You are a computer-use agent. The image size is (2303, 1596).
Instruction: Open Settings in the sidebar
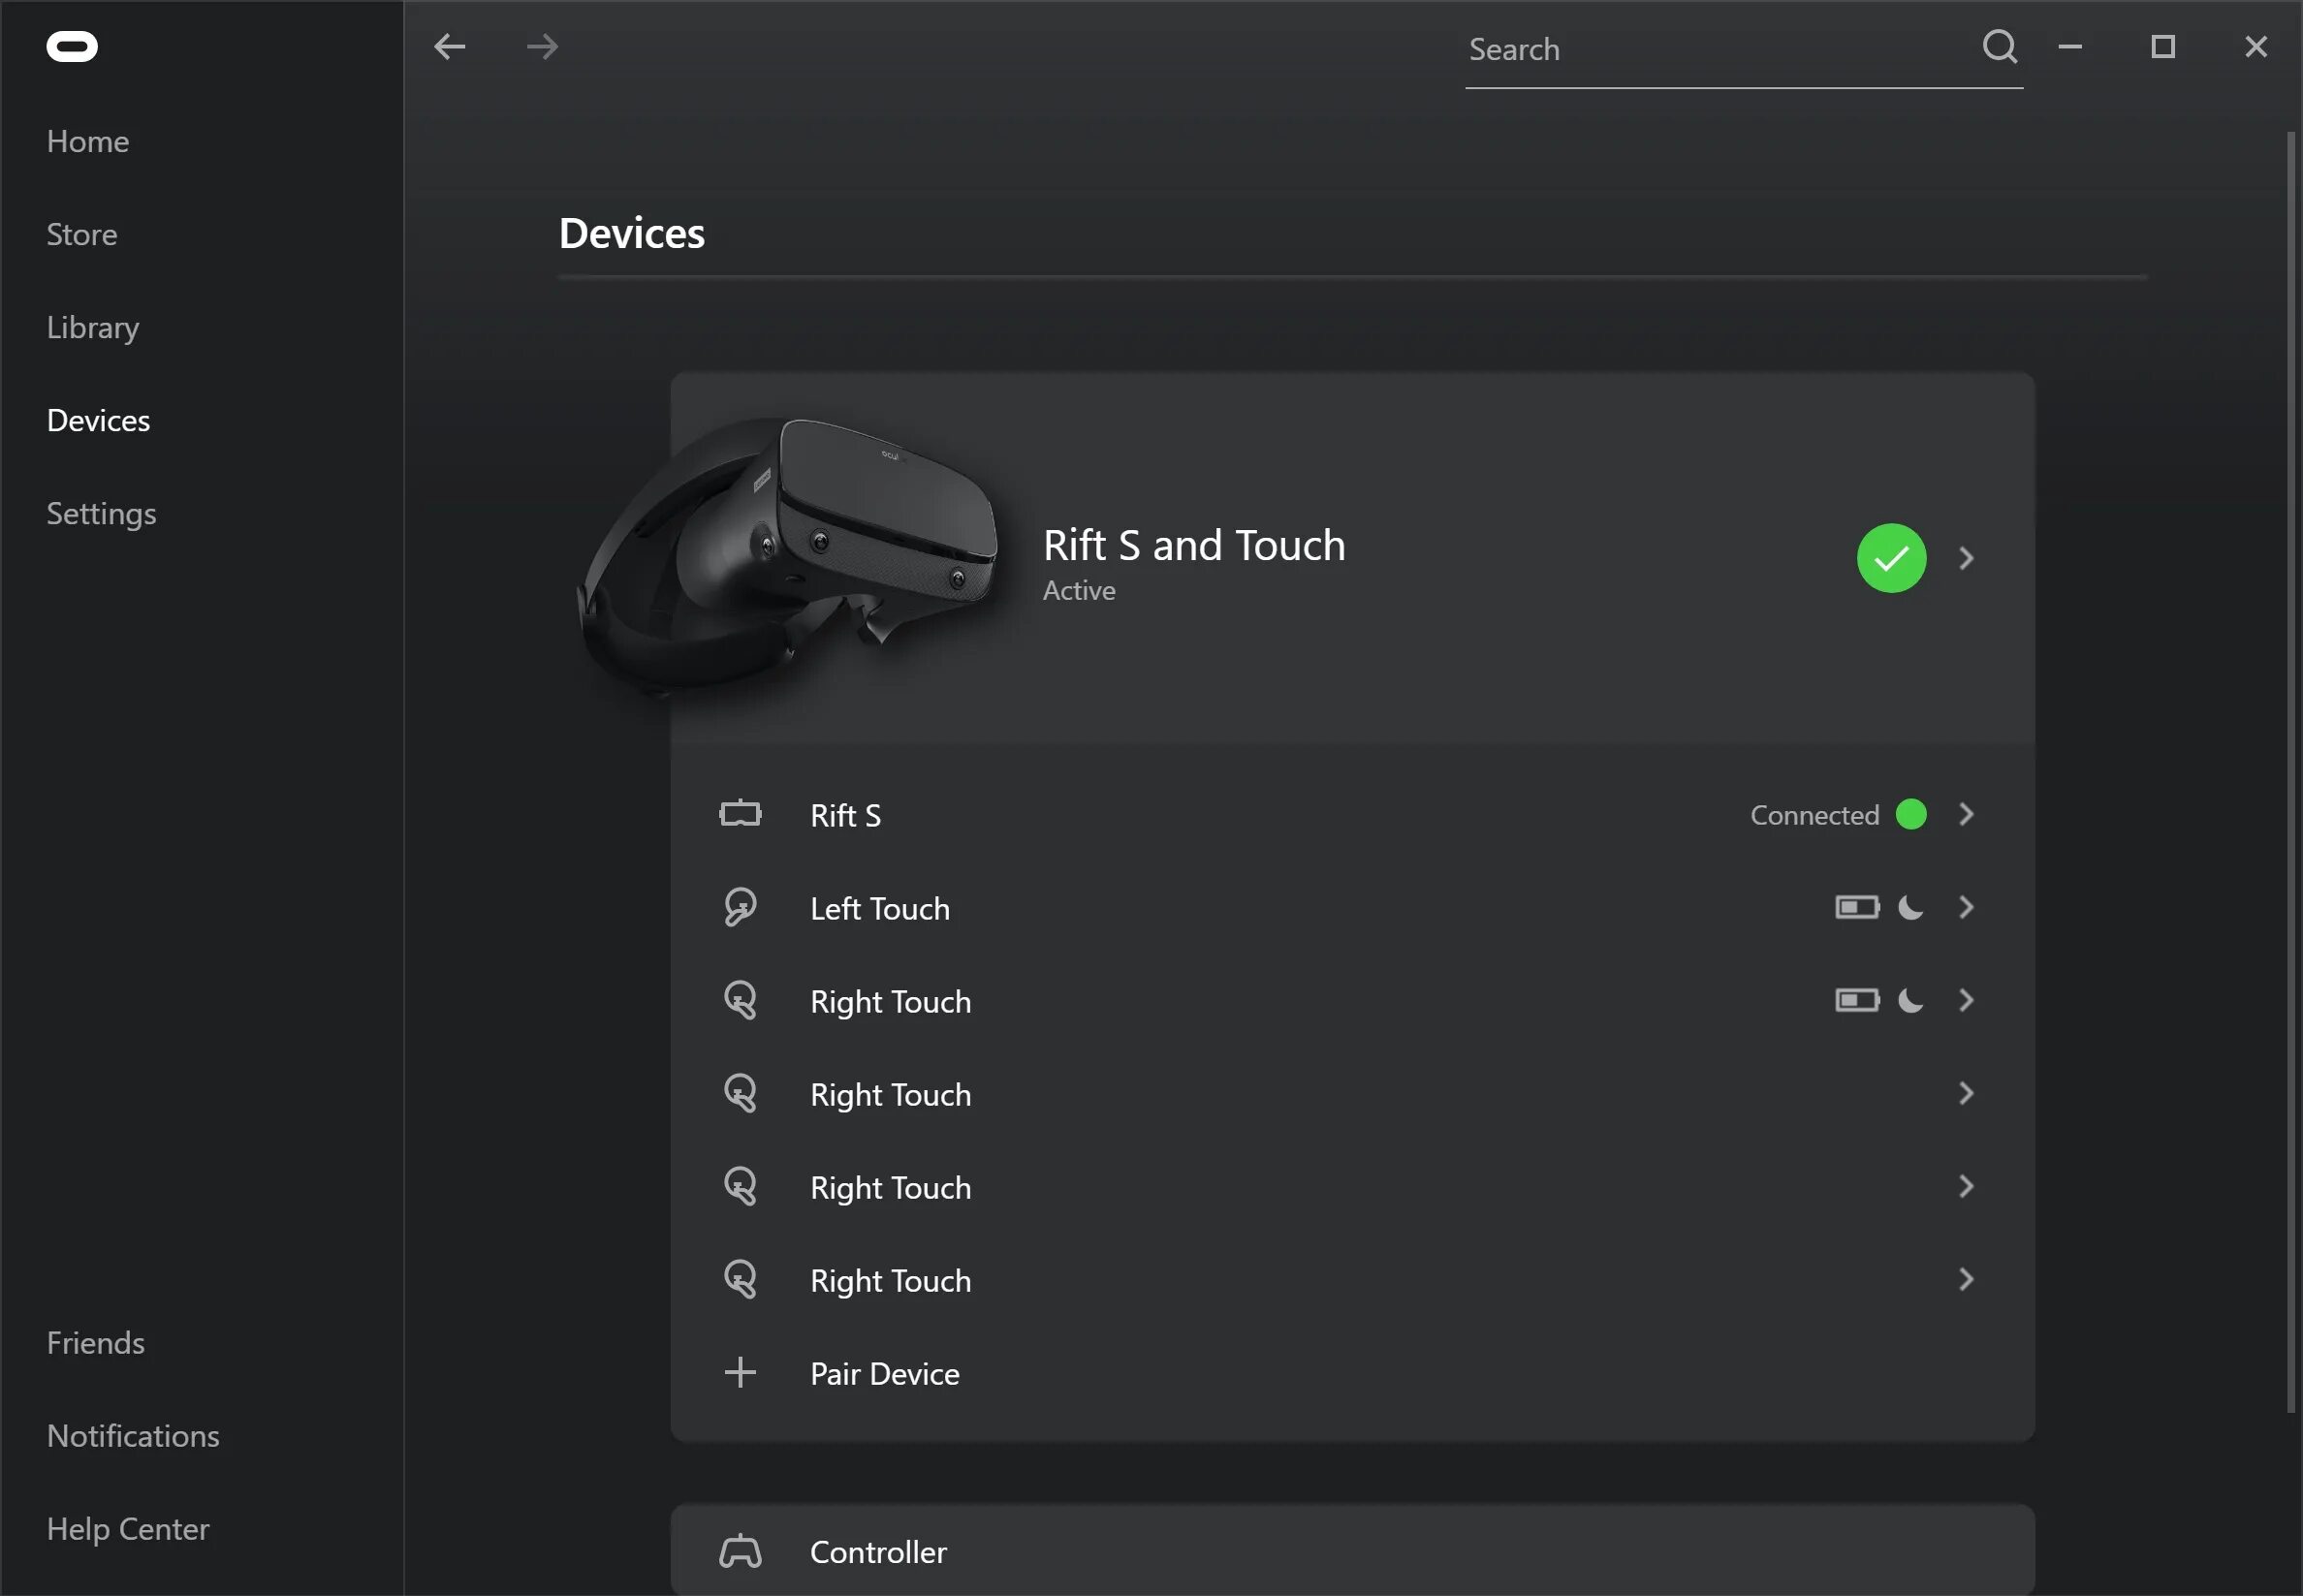(101, 514)
